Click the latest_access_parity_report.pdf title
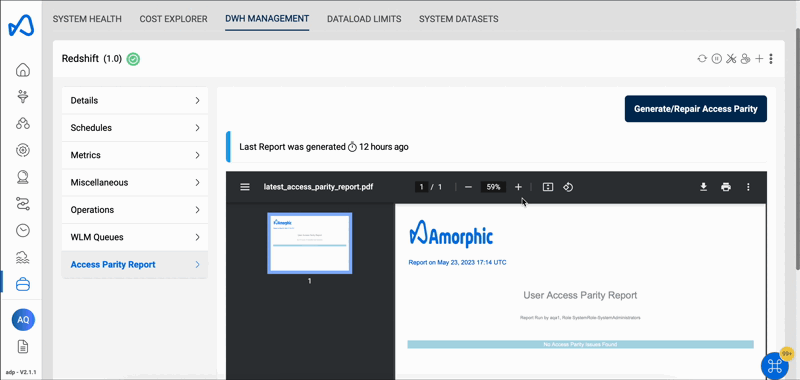Image resolution: width=800 pixels, height=380 pixels. [318, 187]
